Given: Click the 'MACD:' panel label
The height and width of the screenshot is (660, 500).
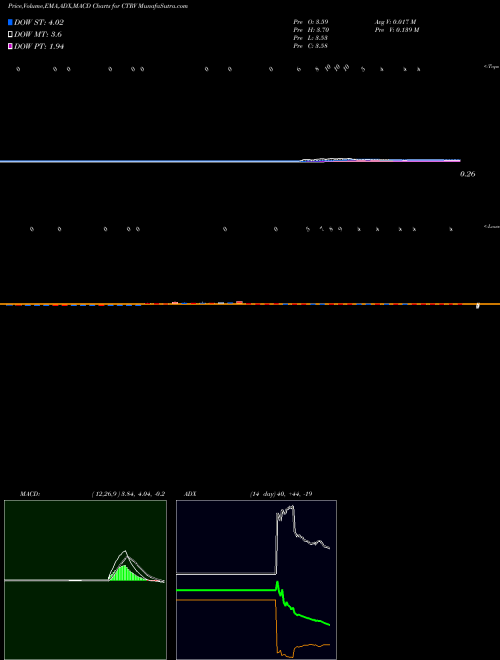Looking at the screenshot, I should [30, 494].
